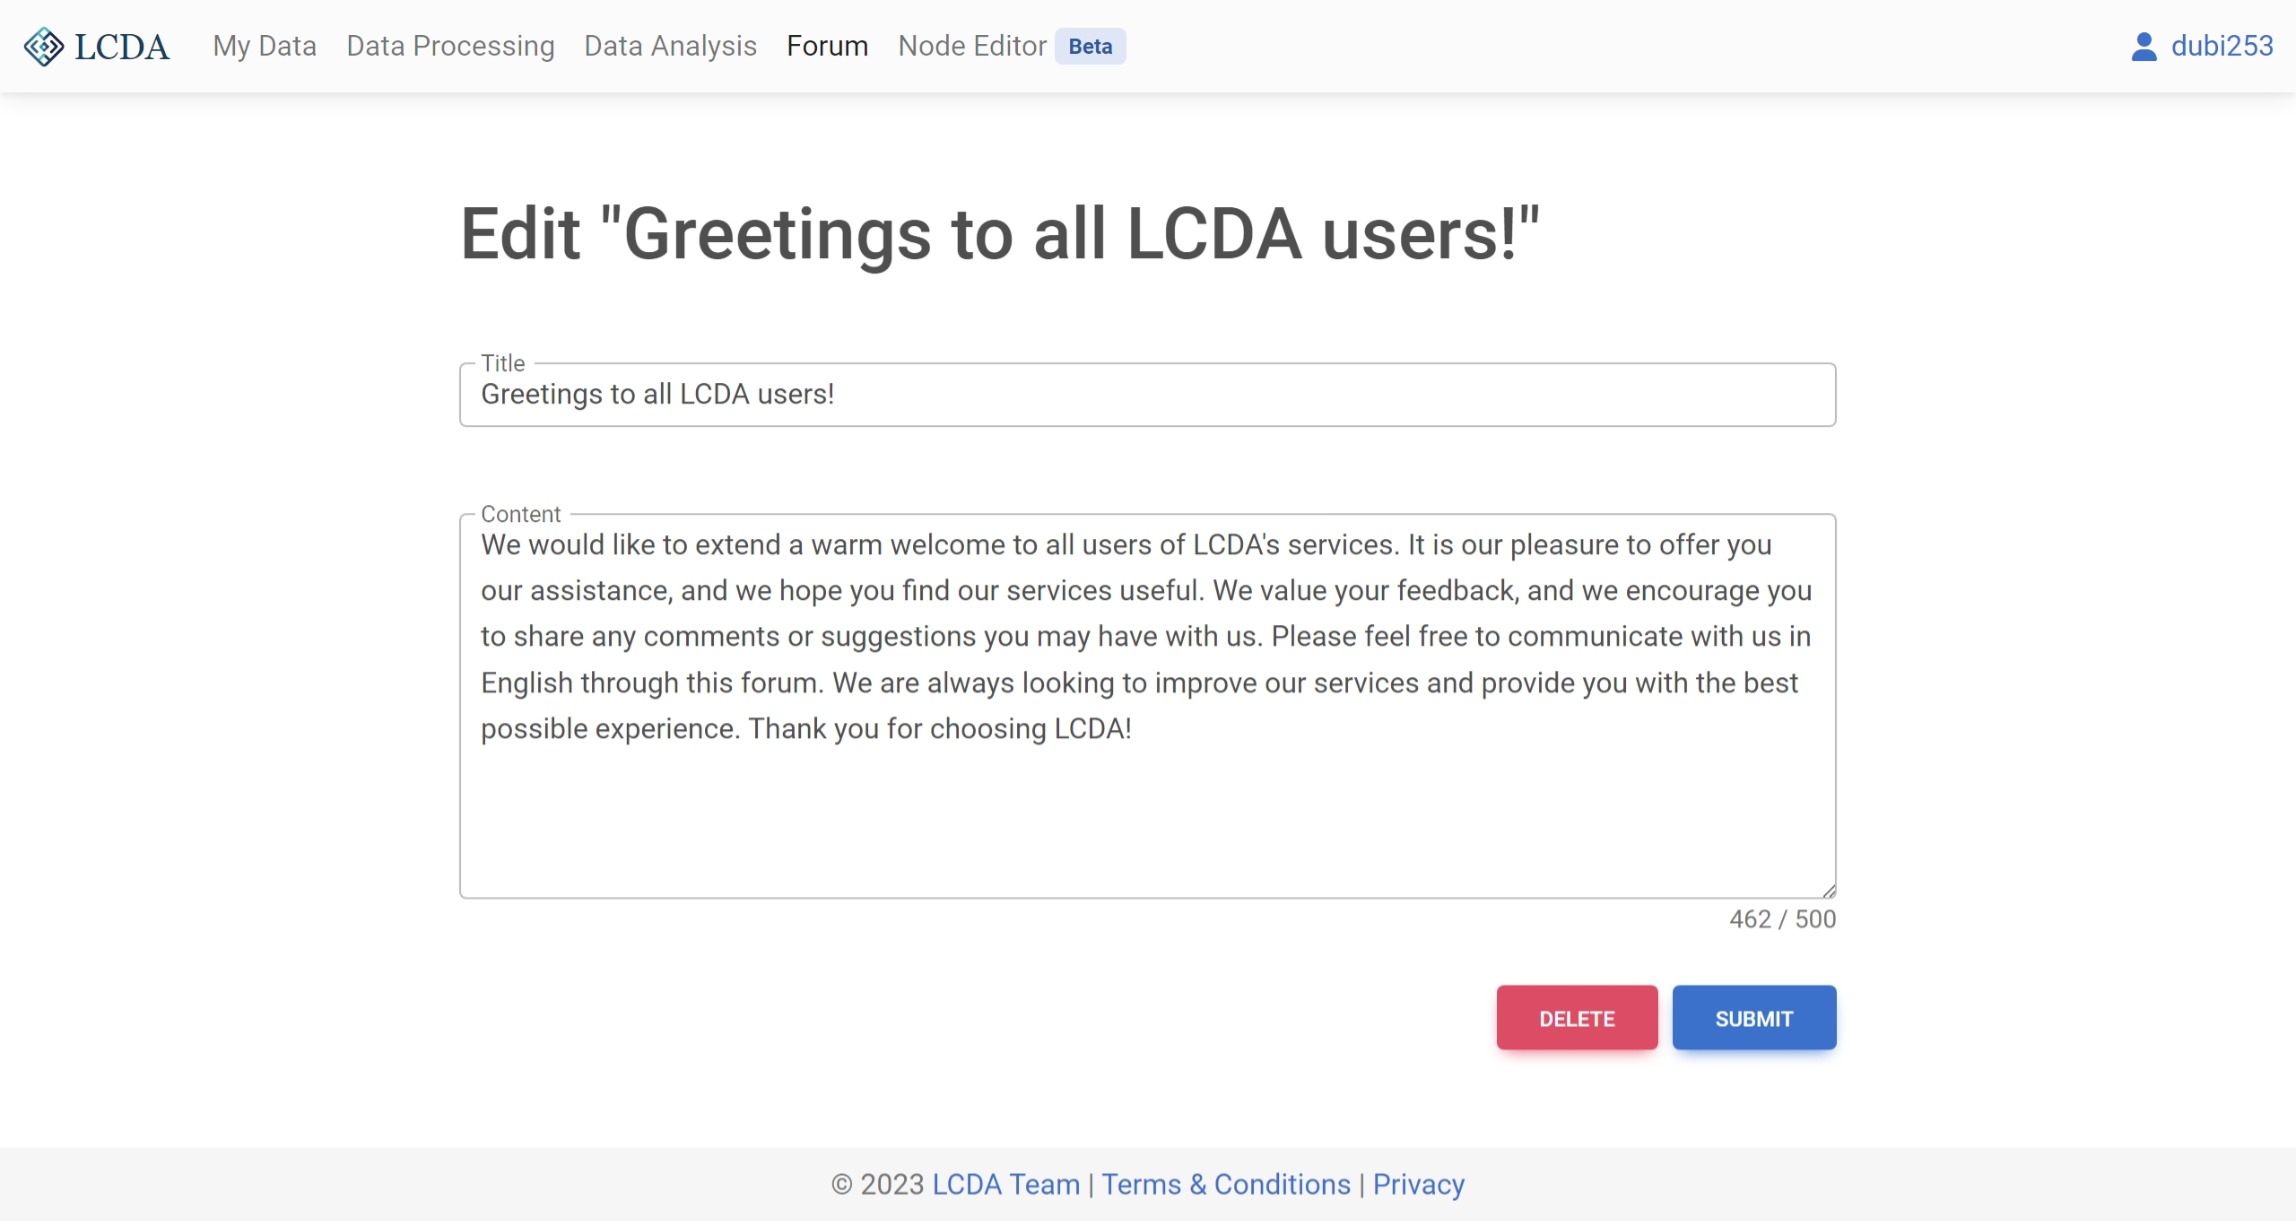Image resolution: width=2296 pixels, height=1221 pixels.
Task: Open the Node Editor
Action: (971, 46)
